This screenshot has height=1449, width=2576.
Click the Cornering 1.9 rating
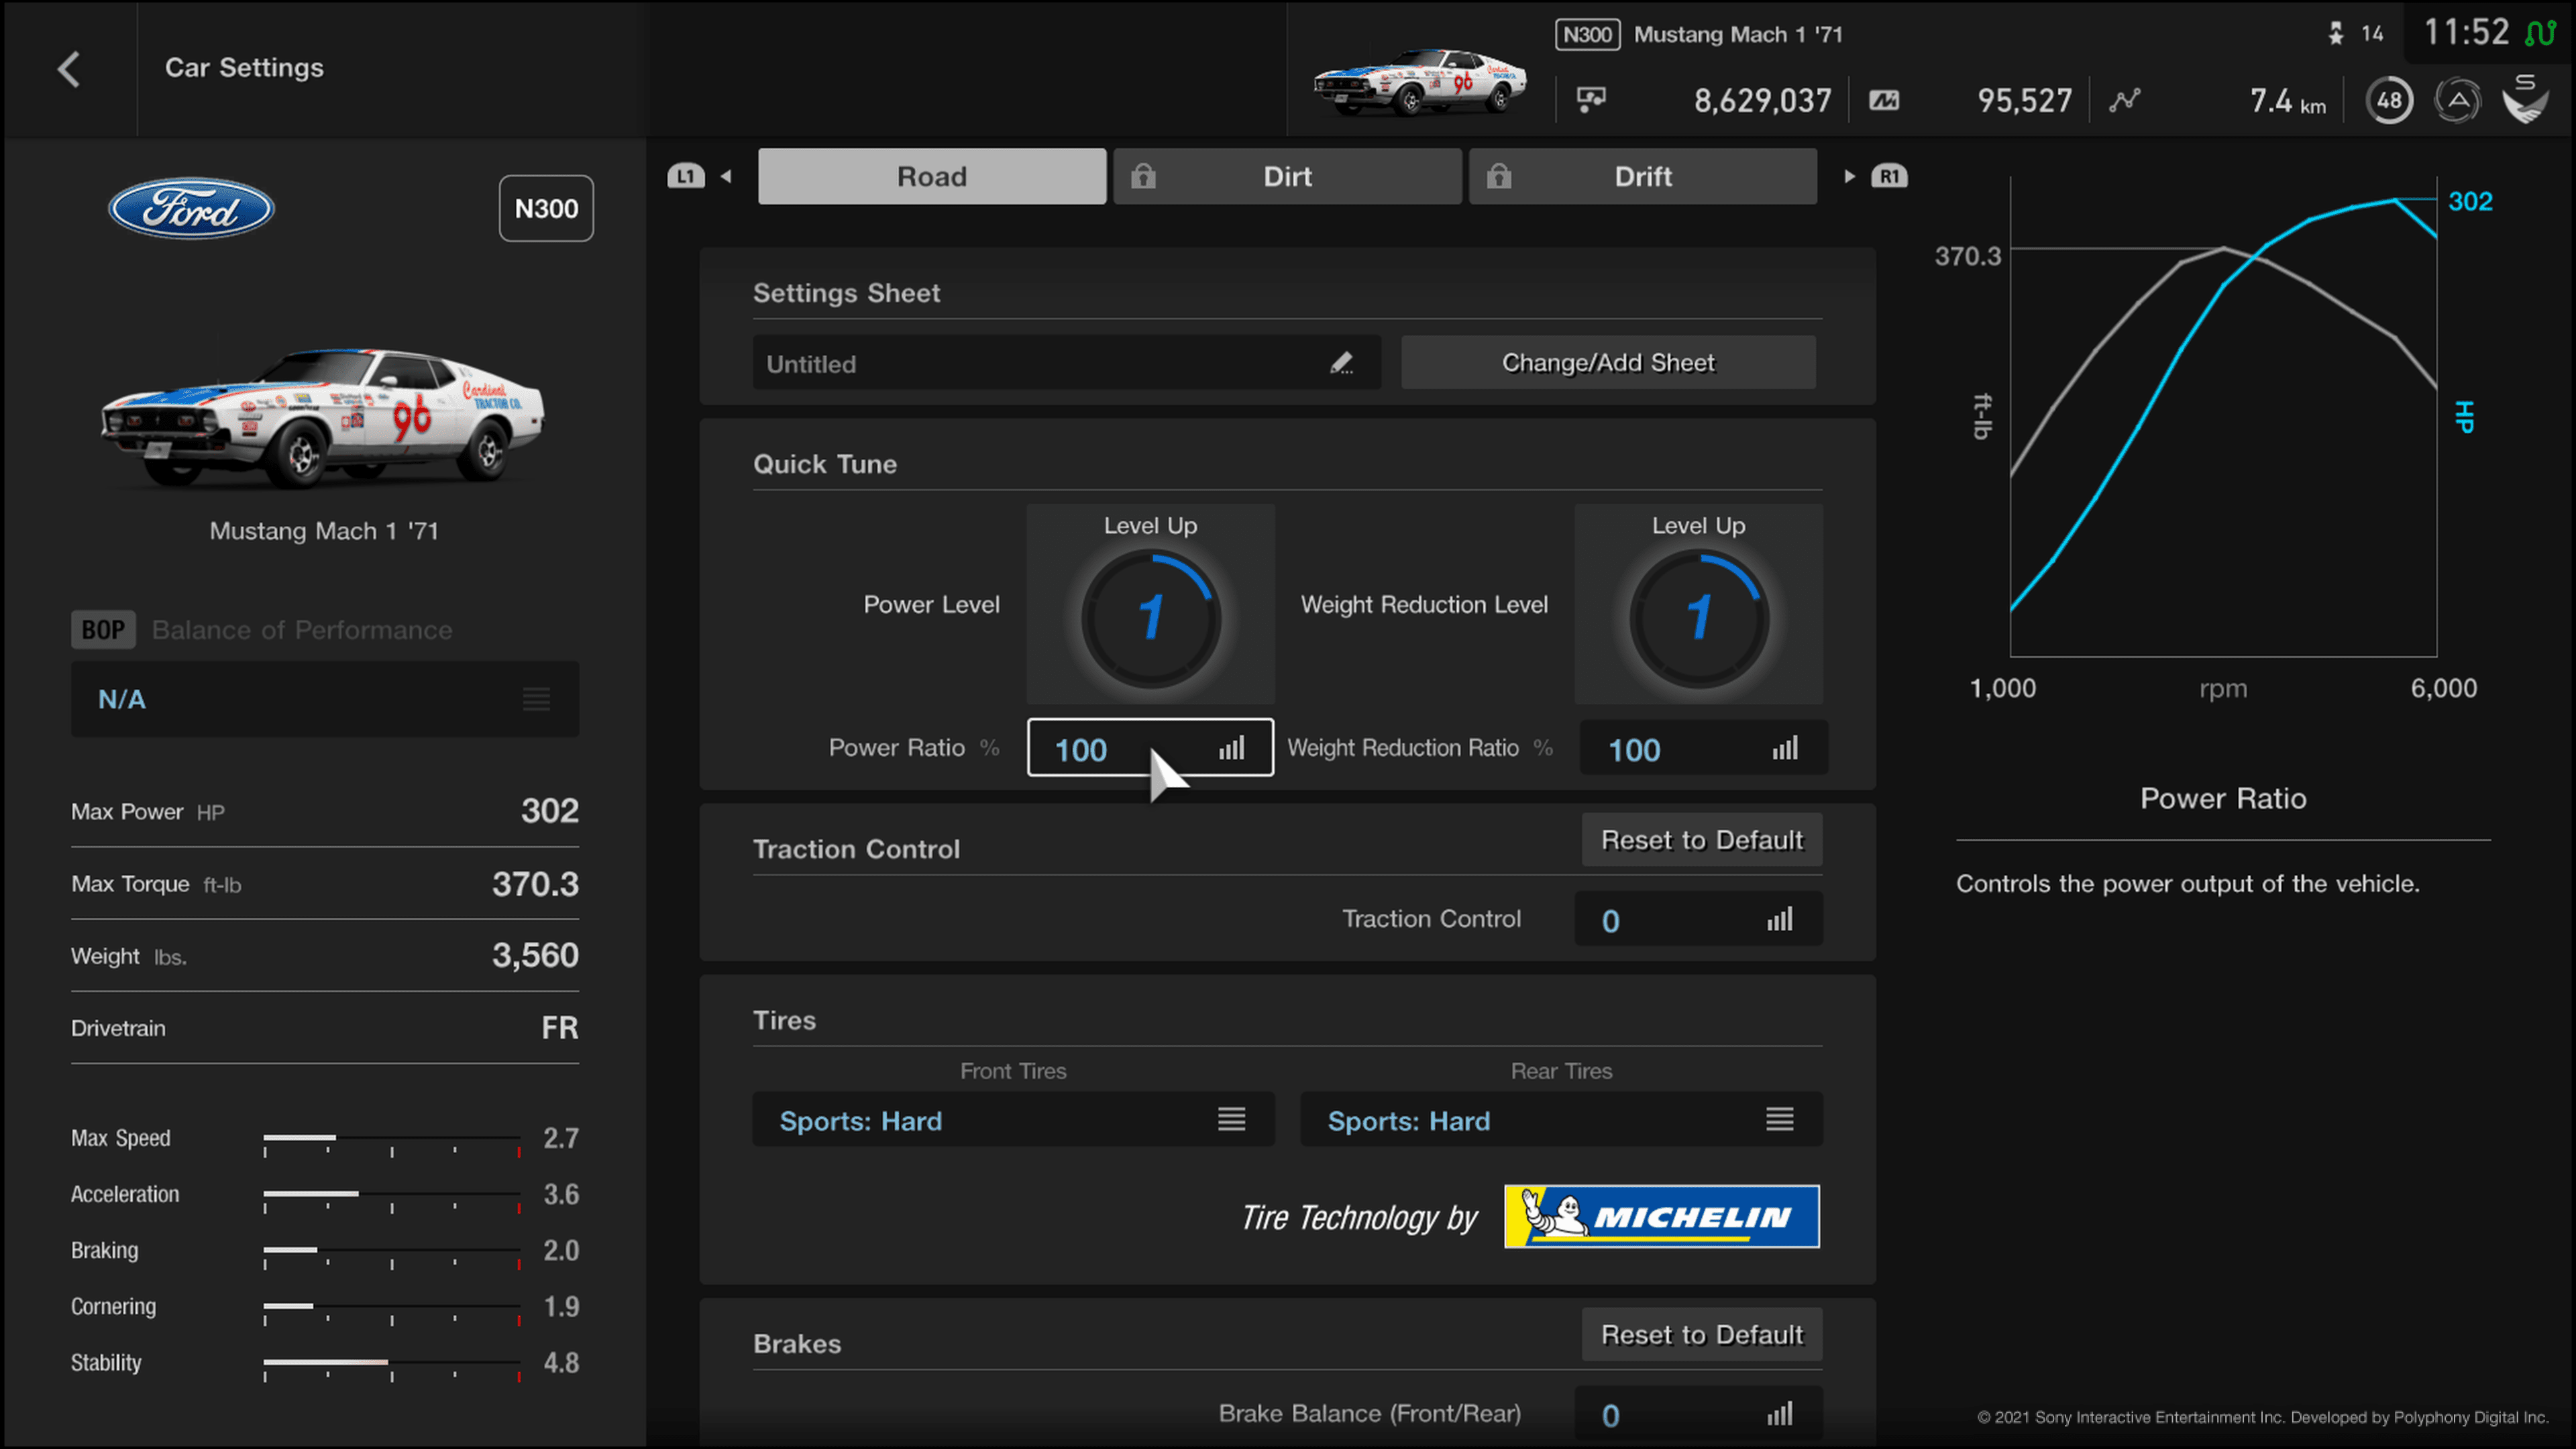click(x=561, y=1306)
